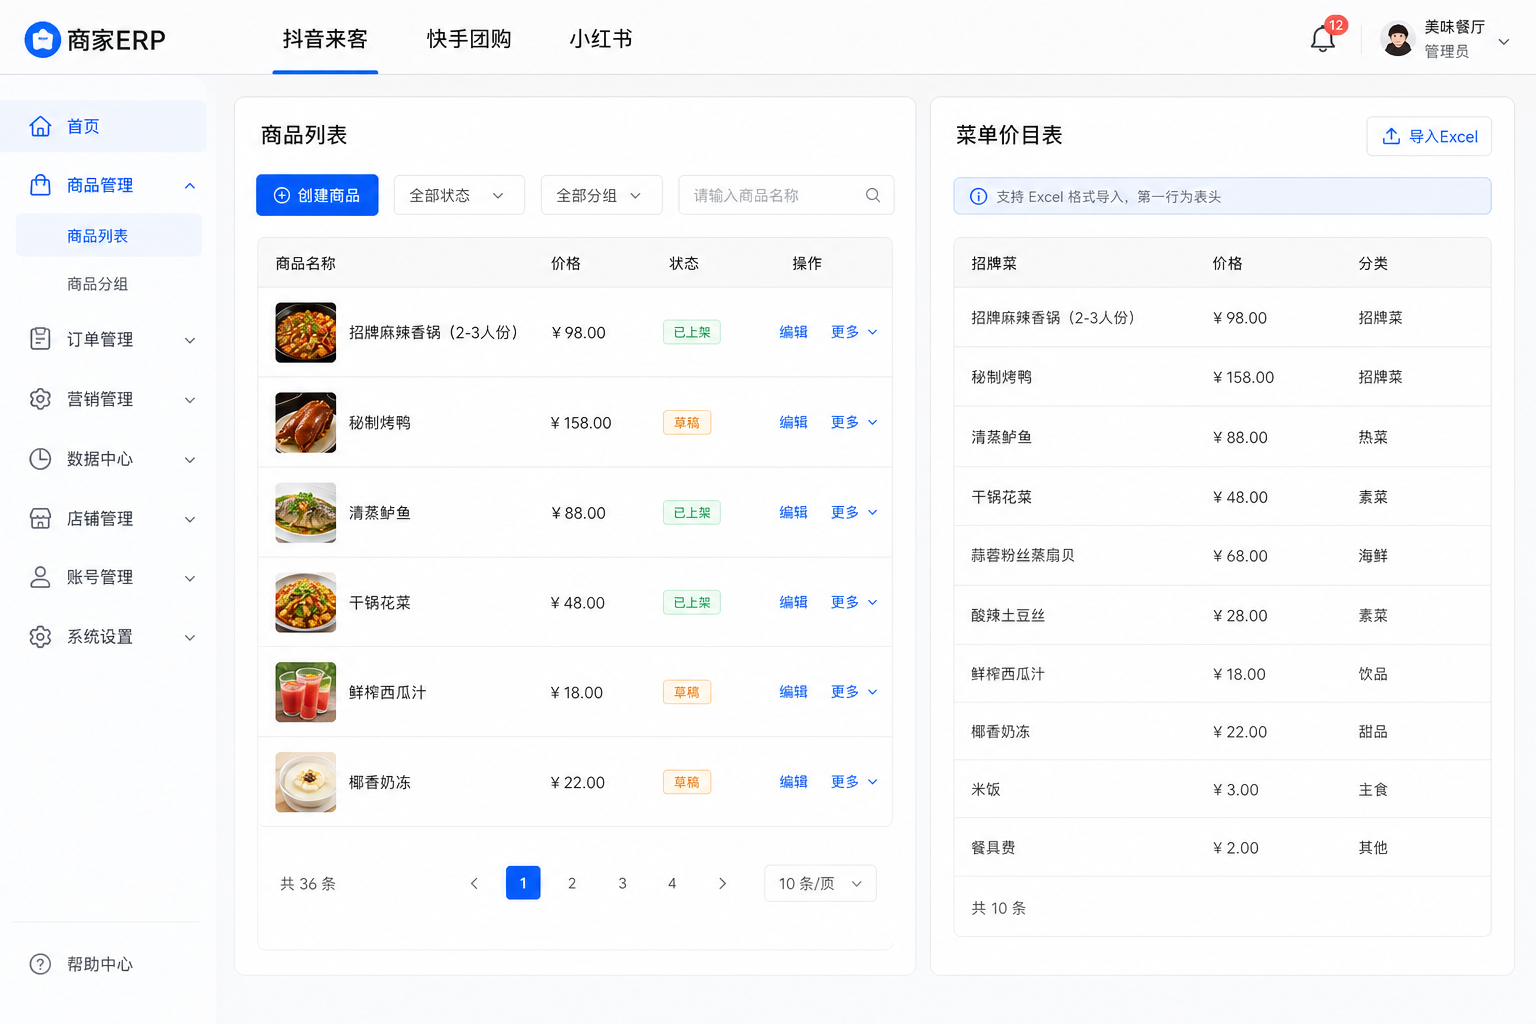
Task: Edit 招牌麻辣香锅 via 编辑 link
Action: (793, 332)
